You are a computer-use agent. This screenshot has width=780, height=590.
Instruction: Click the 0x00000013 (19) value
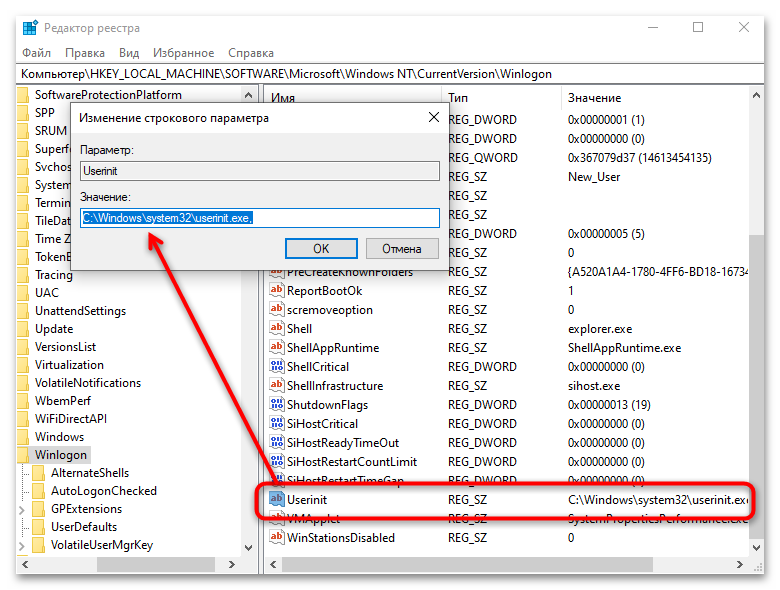tap(609, 404)
